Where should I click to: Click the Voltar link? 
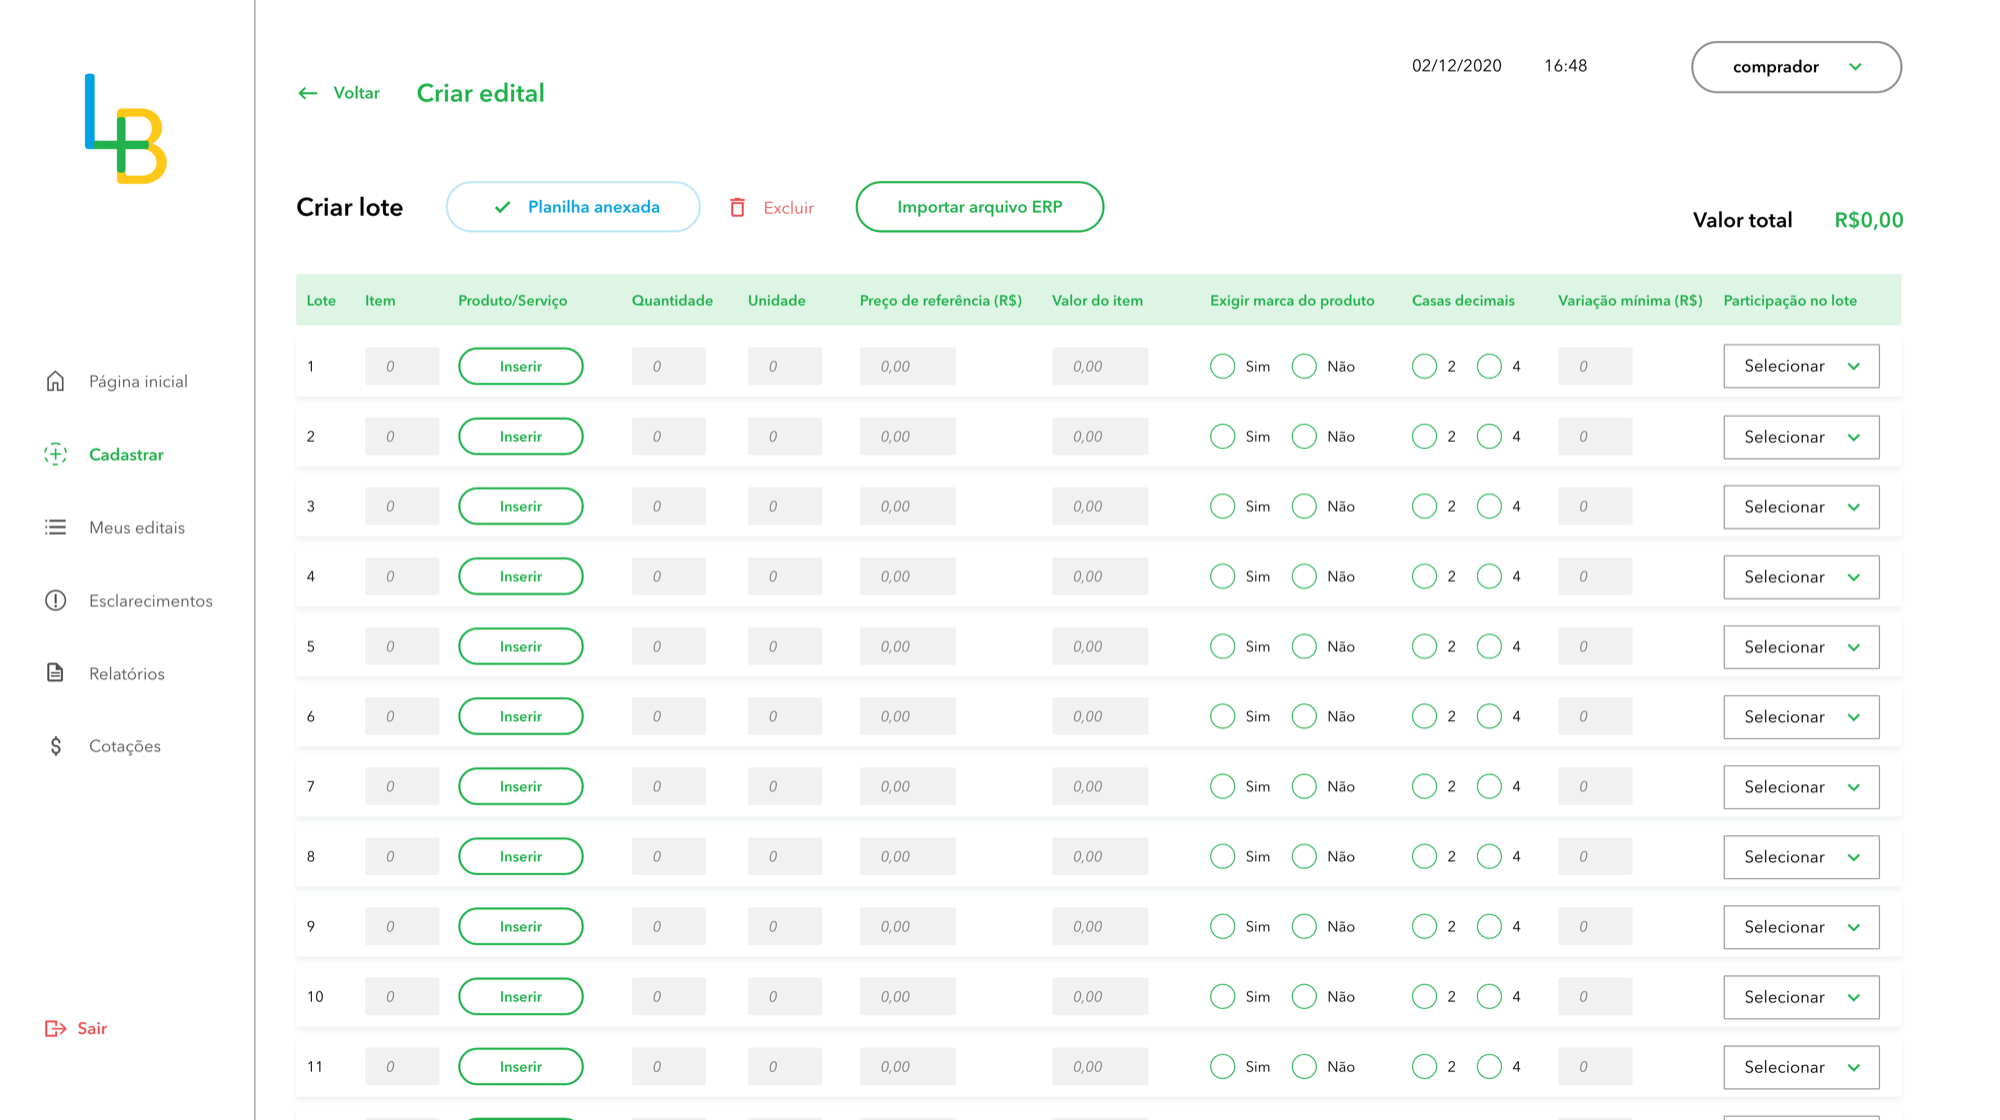click(356, 93)
